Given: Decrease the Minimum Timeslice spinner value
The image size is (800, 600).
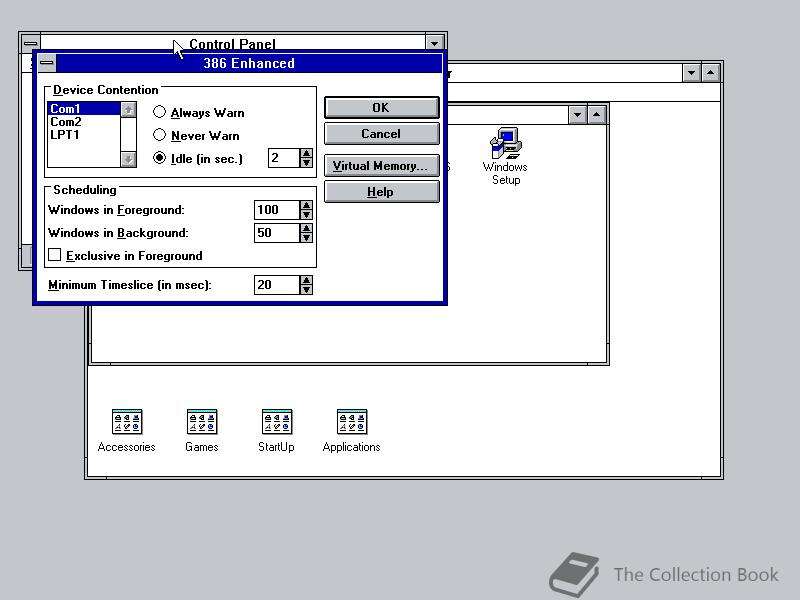Looking at the screenshot, I should pyautogui.click(x=306, y=289).
